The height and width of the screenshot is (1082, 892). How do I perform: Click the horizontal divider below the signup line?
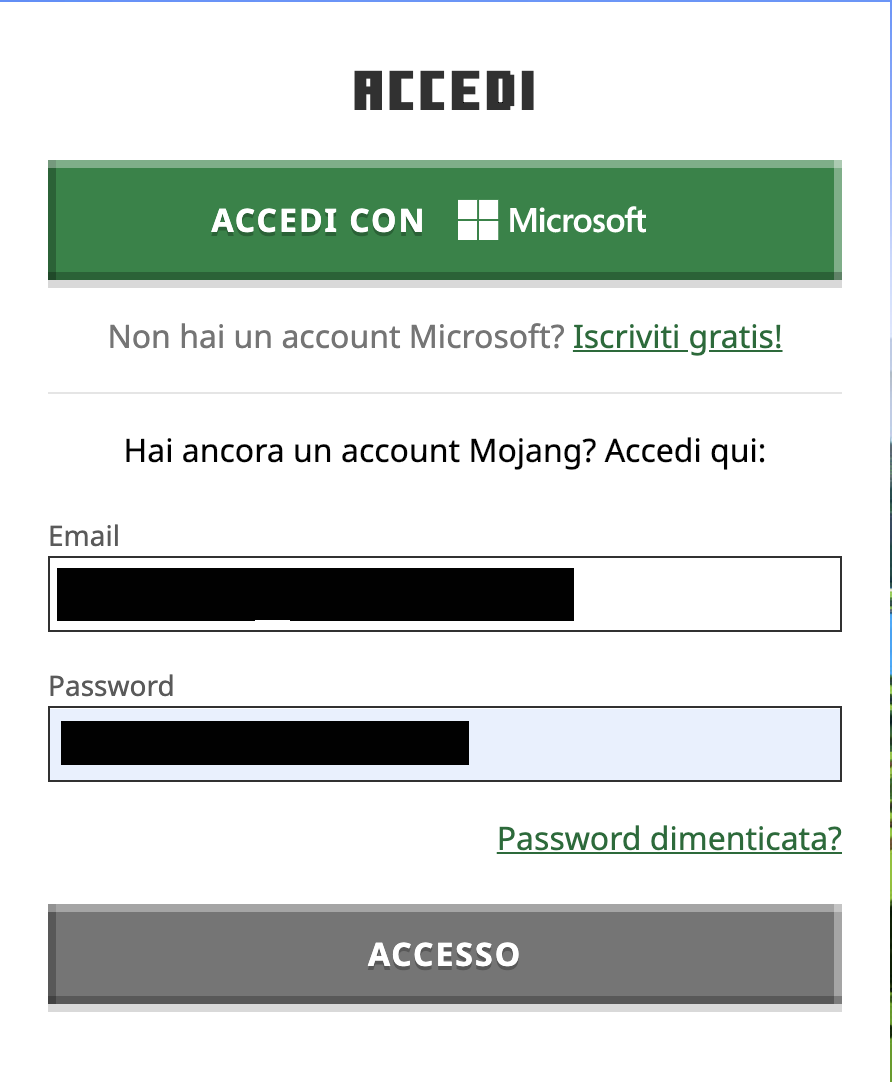[444, 393]
